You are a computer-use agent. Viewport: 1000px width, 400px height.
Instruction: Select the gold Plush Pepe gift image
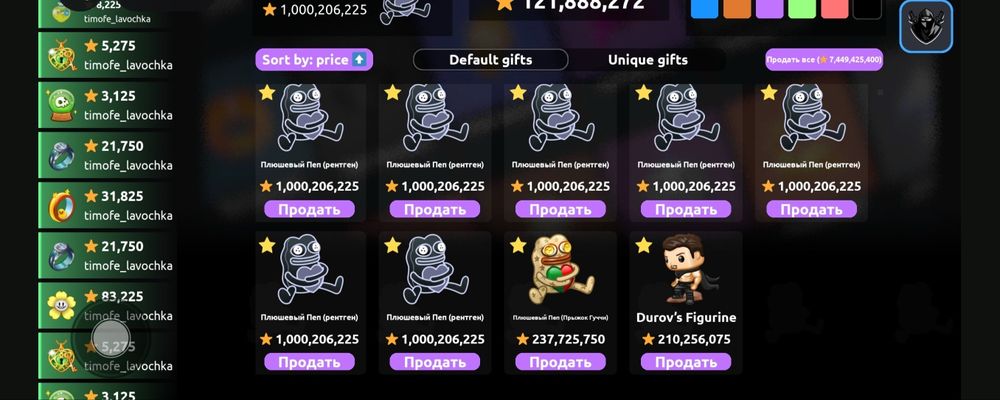click(x=561, y=270)
